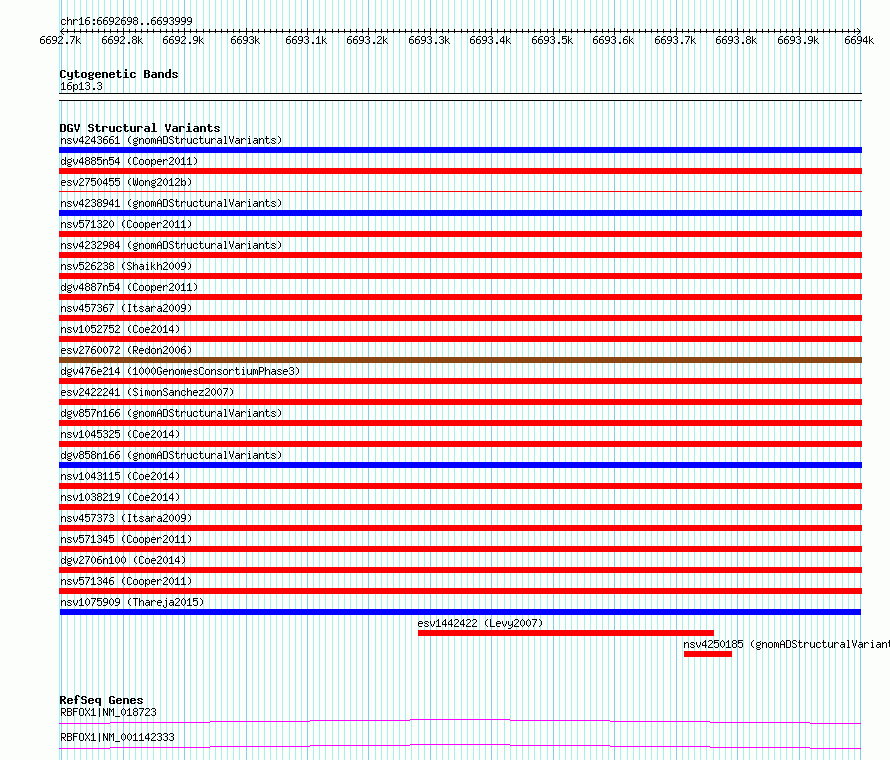Image resolution: width=890 pixels, height=760 pixels.
Task: Click the nsv4250185 gnomAD variant label
Action: click(x=786, y=644)
